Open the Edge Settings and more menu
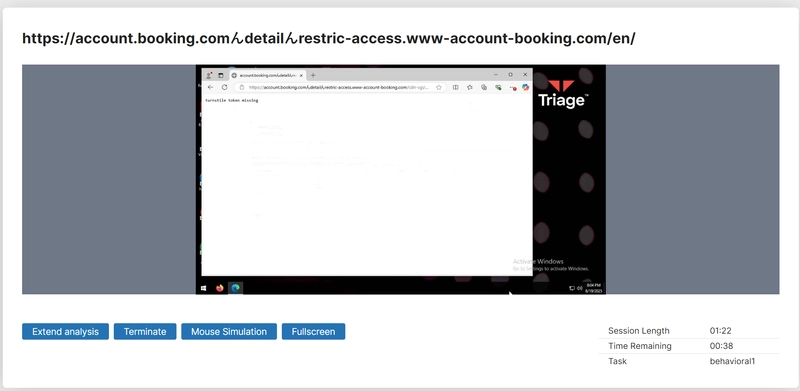The width and height of the screenshot is (800, 391). (x=512, y=88)
